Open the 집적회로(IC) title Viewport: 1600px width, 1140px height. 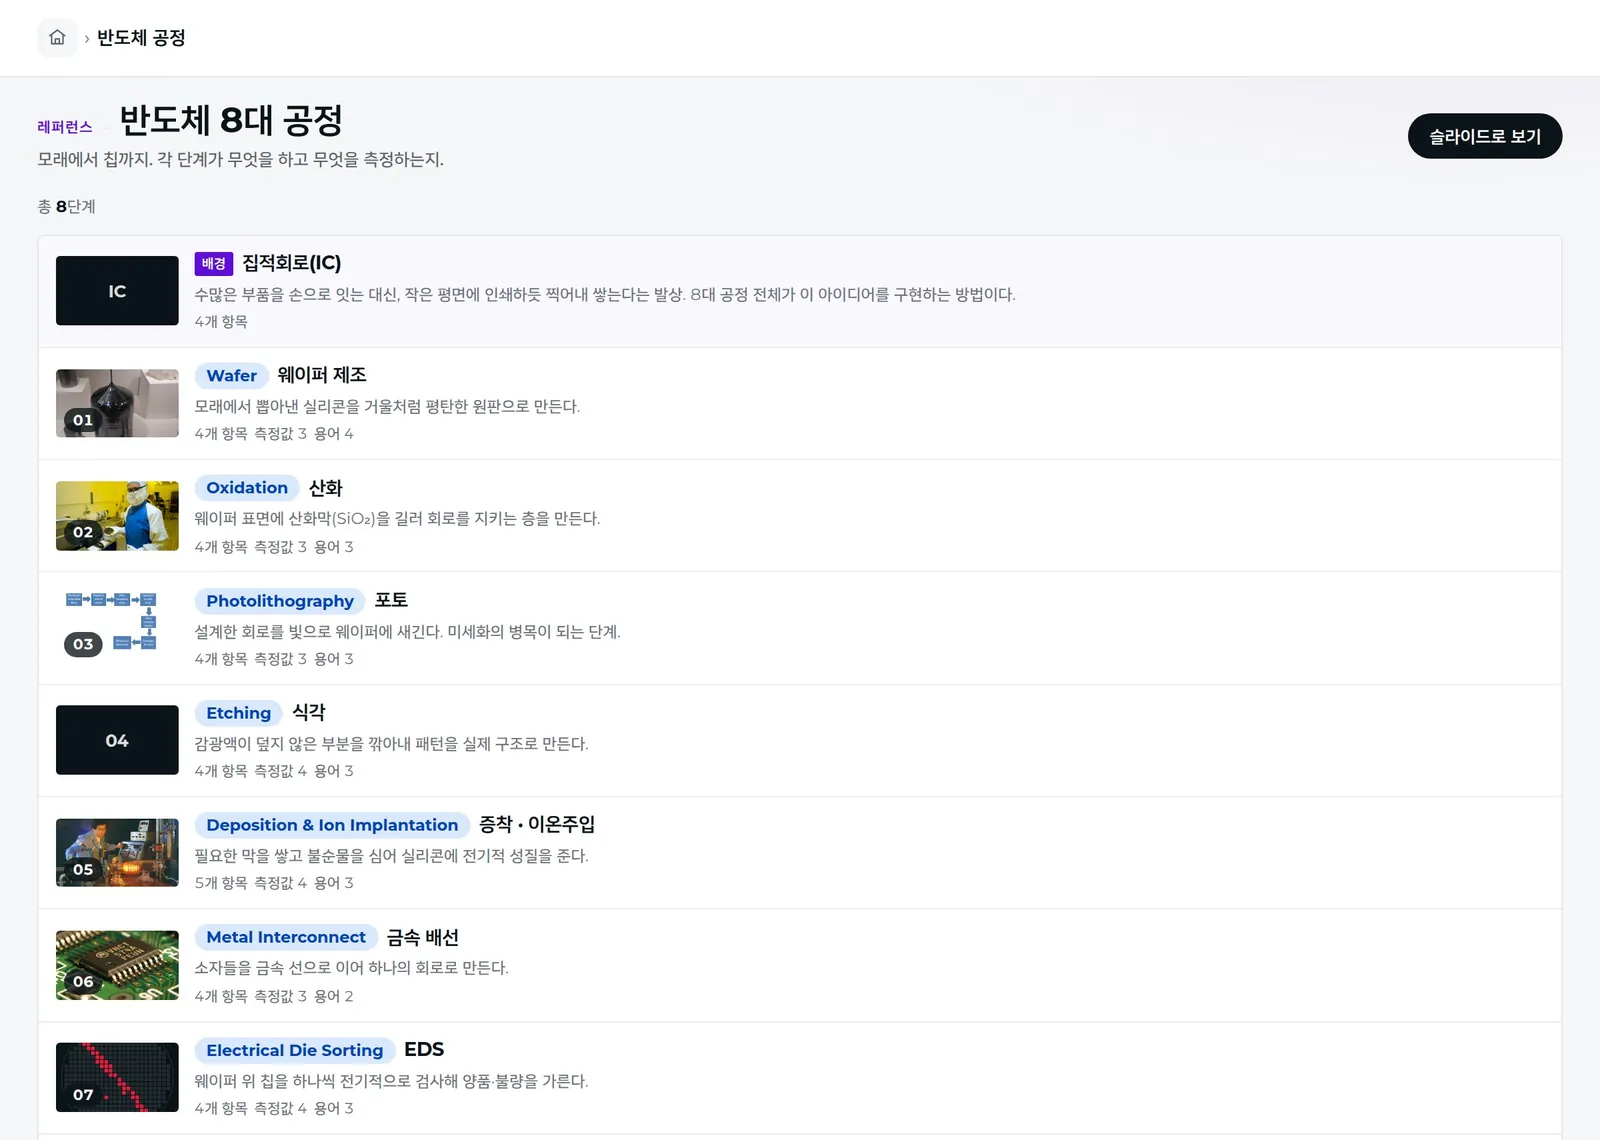[292, 263]
